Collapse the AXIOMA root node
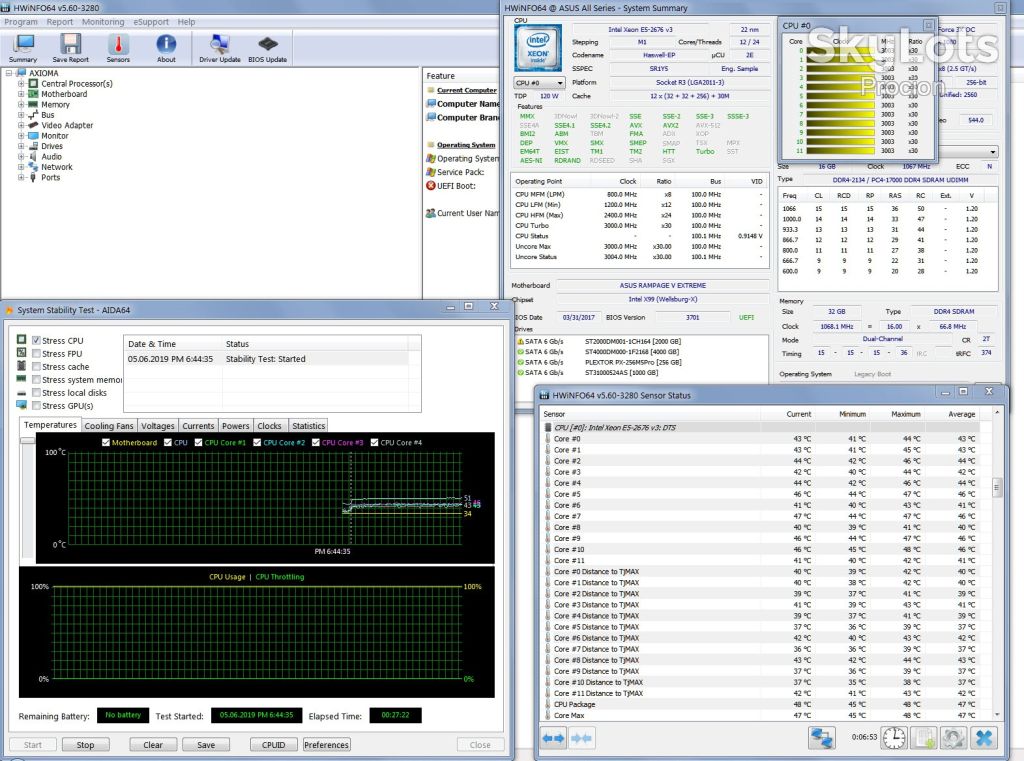The width and height of the screenshot is (1024, 761). [9, 73]
